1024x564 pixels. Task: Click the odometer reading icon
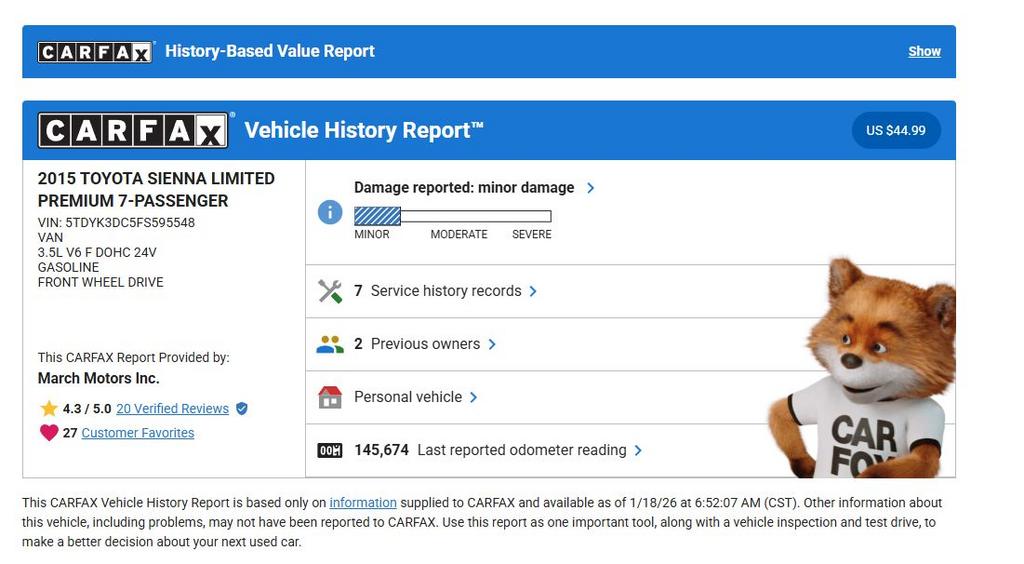pyautogui.click(x=330, y=450)
